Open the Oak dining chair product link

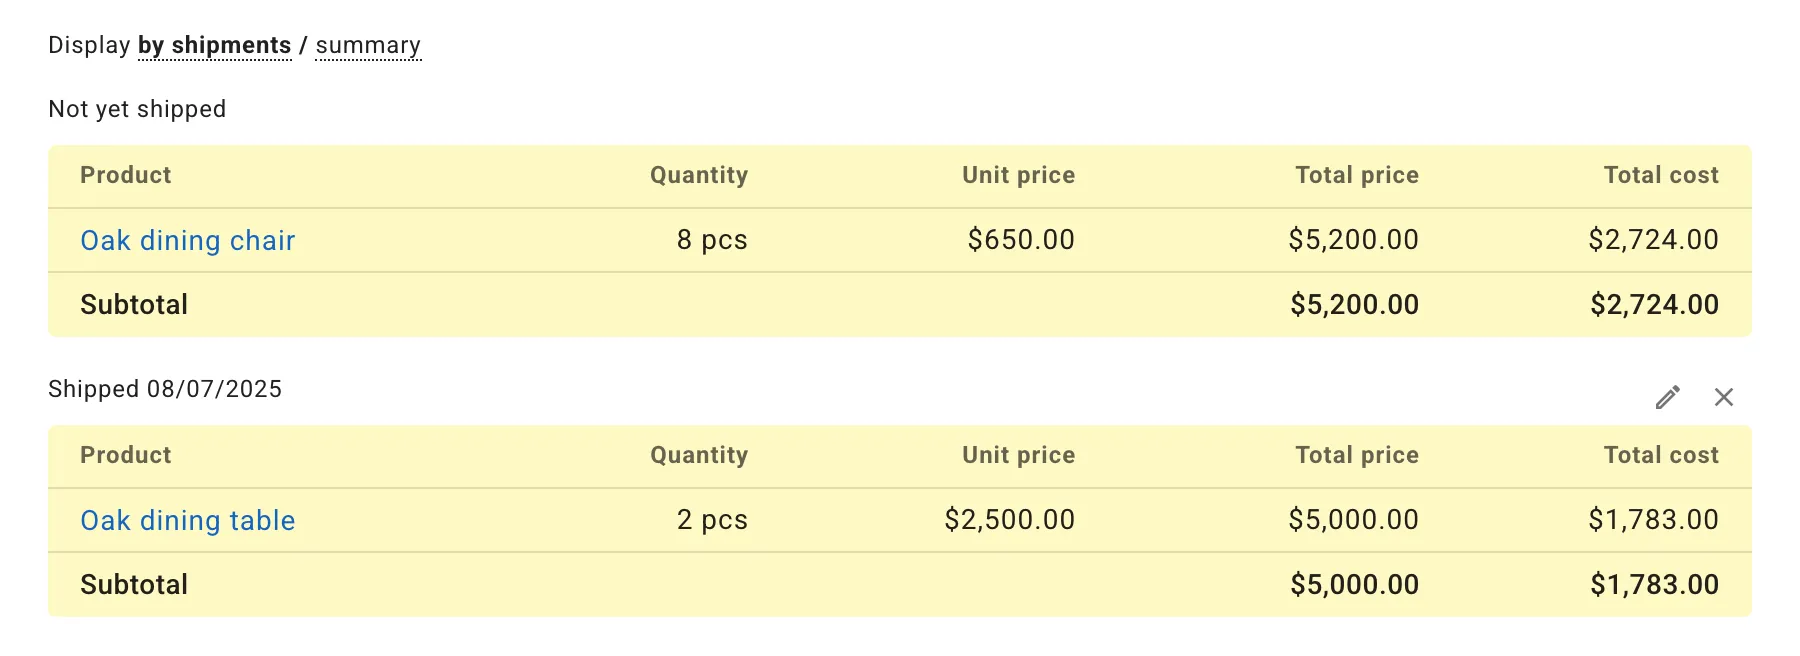click(188, 240)
